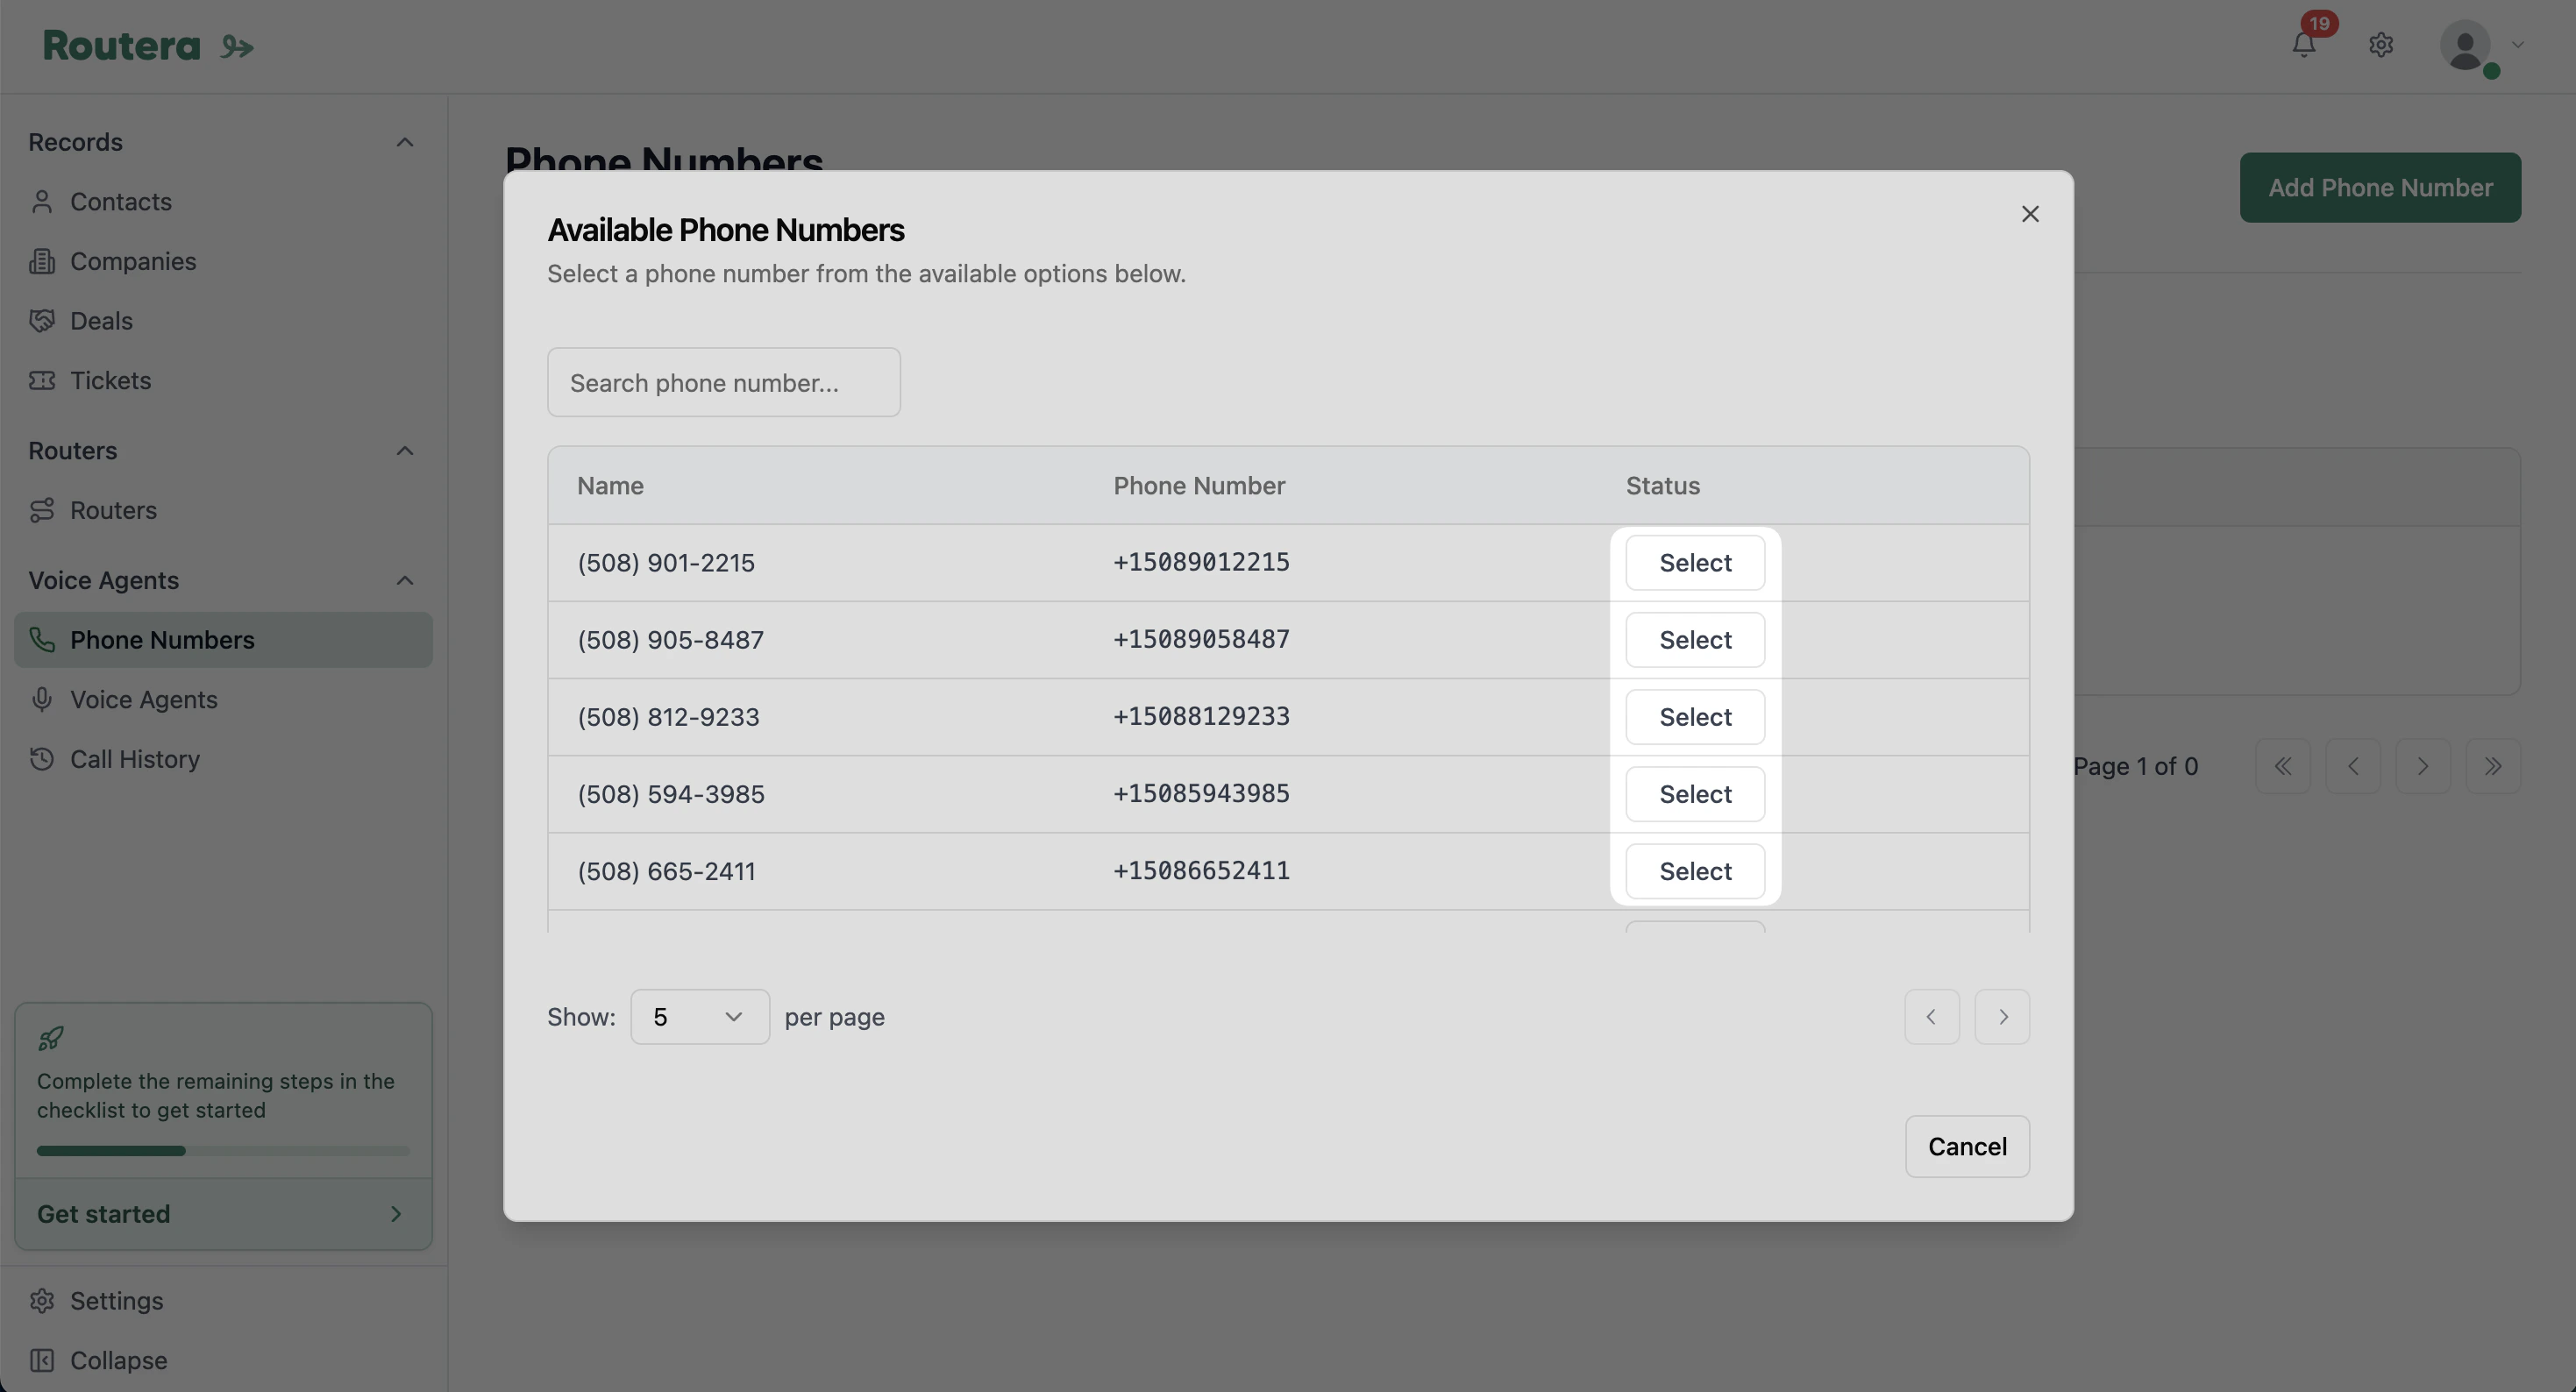This screenshot has height=1392, width=2576.
Task: Go to previous page in dialog
Action: [x=1932, y=1017]
